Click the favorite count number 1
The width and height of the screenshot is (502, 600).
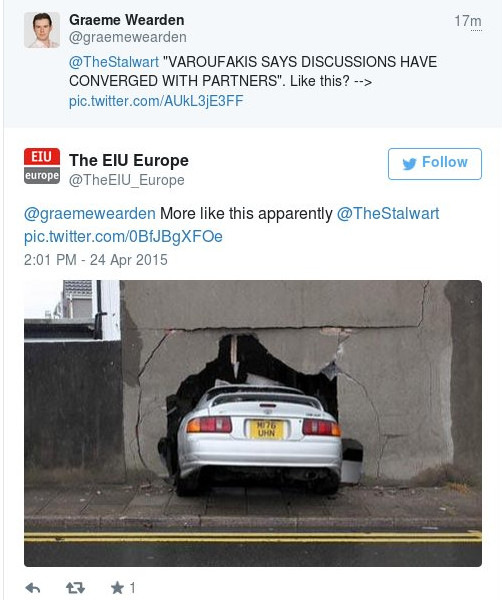(132, 587)
